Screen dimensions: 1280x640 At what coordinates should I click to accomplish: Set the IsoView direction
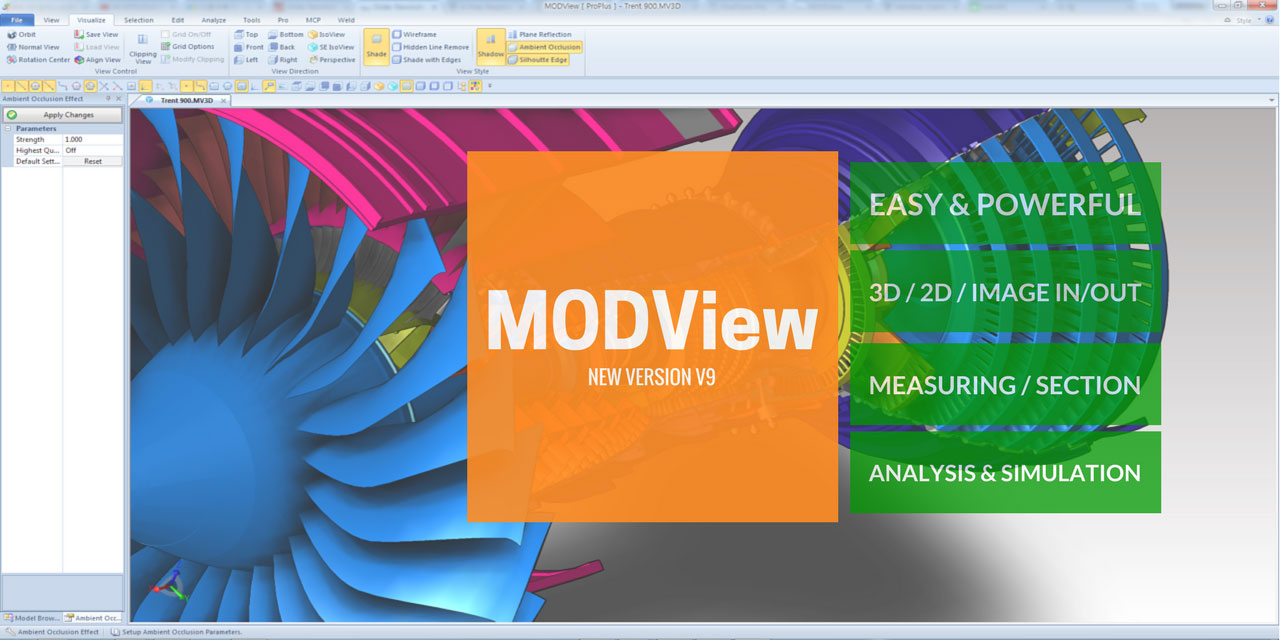click(326, 34)
